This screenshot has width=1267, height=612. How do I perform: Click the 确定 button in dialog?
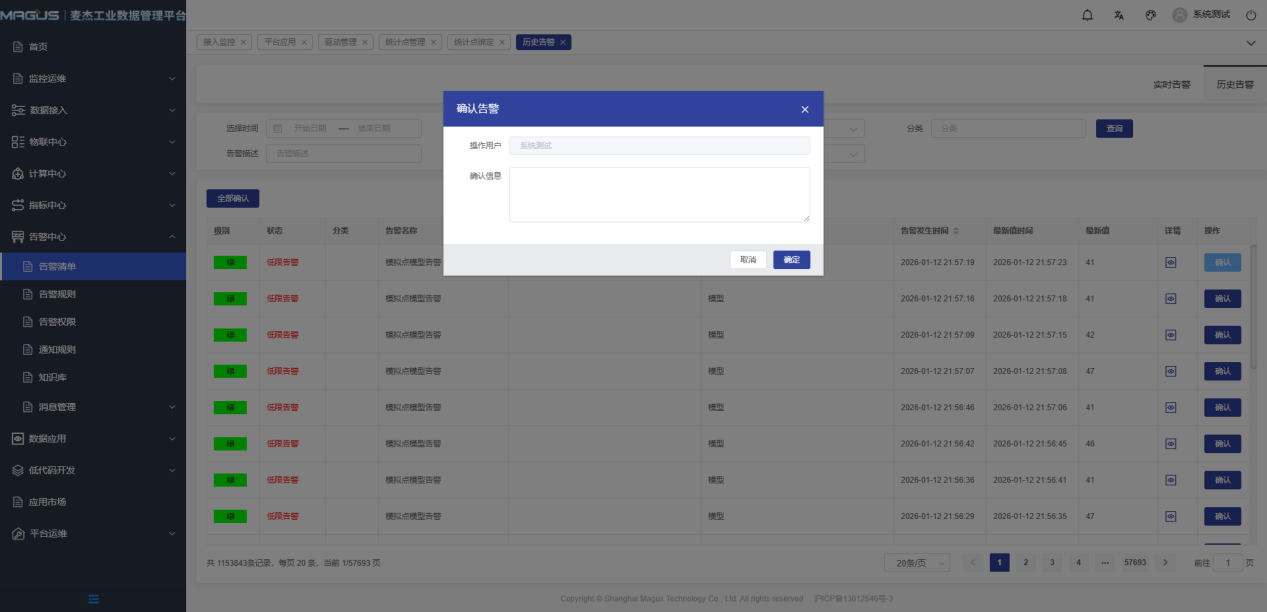791,260
